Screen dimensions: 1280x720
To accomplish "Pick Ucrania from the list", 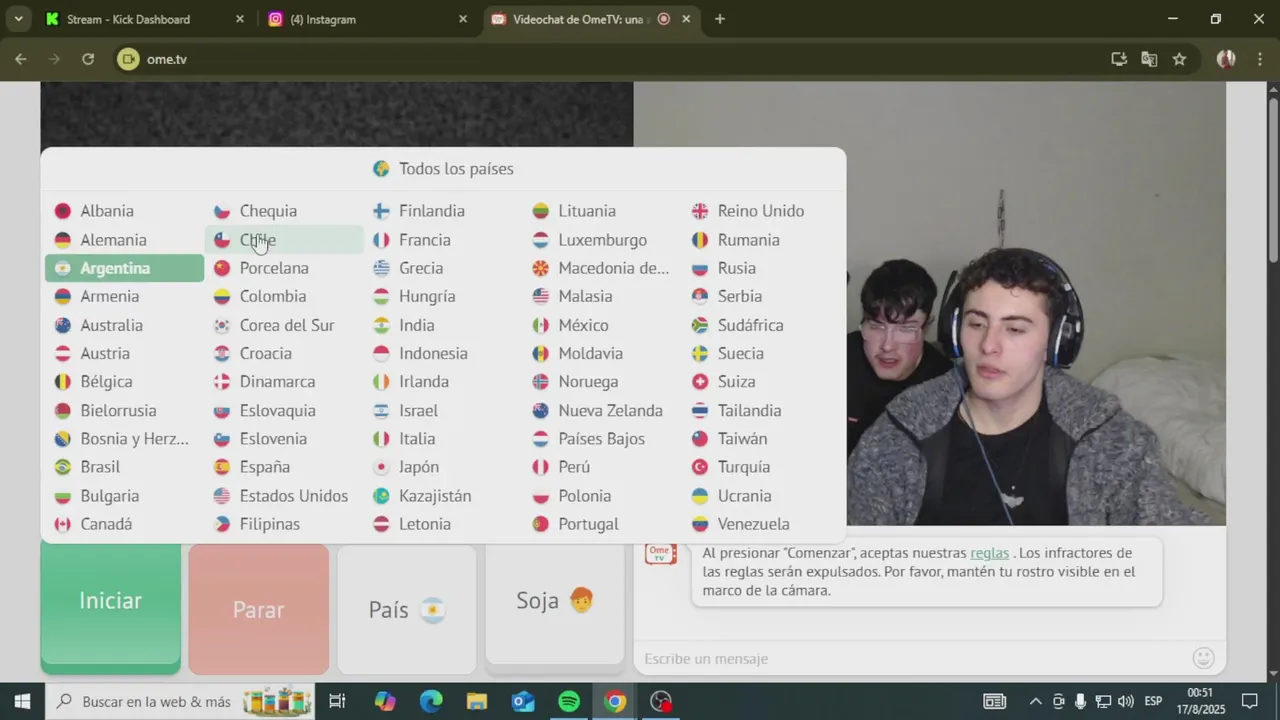I will pyautogui.click(x=762, y=496).
